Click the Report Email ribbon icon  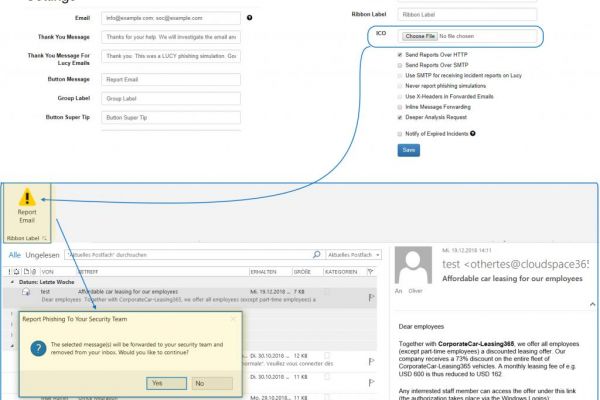pos(27,204)
